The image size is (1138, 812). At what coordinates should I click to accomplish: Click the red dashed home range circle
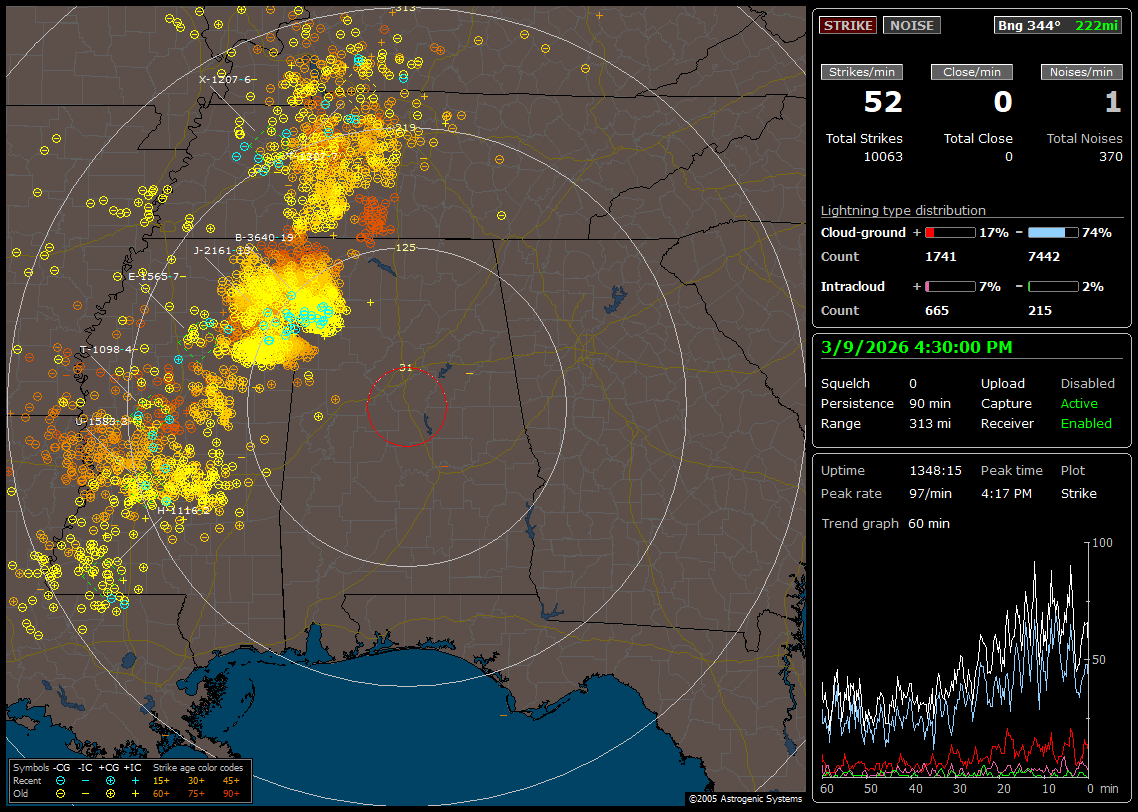pyautogui.click(x=406, y=407)
